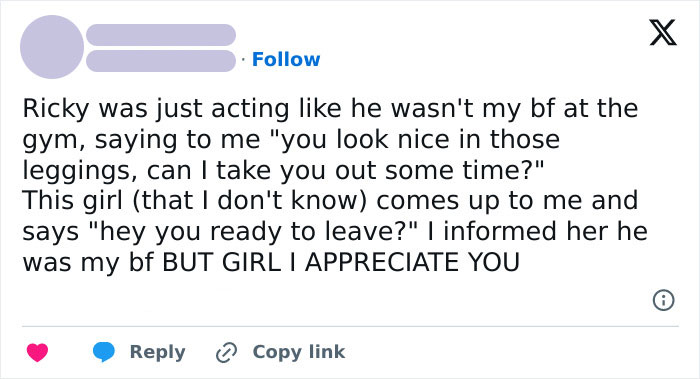This screenshot has height=379, width=700.
Task: Click the phrase "take you out some time?"
Action: coord(380,170)
